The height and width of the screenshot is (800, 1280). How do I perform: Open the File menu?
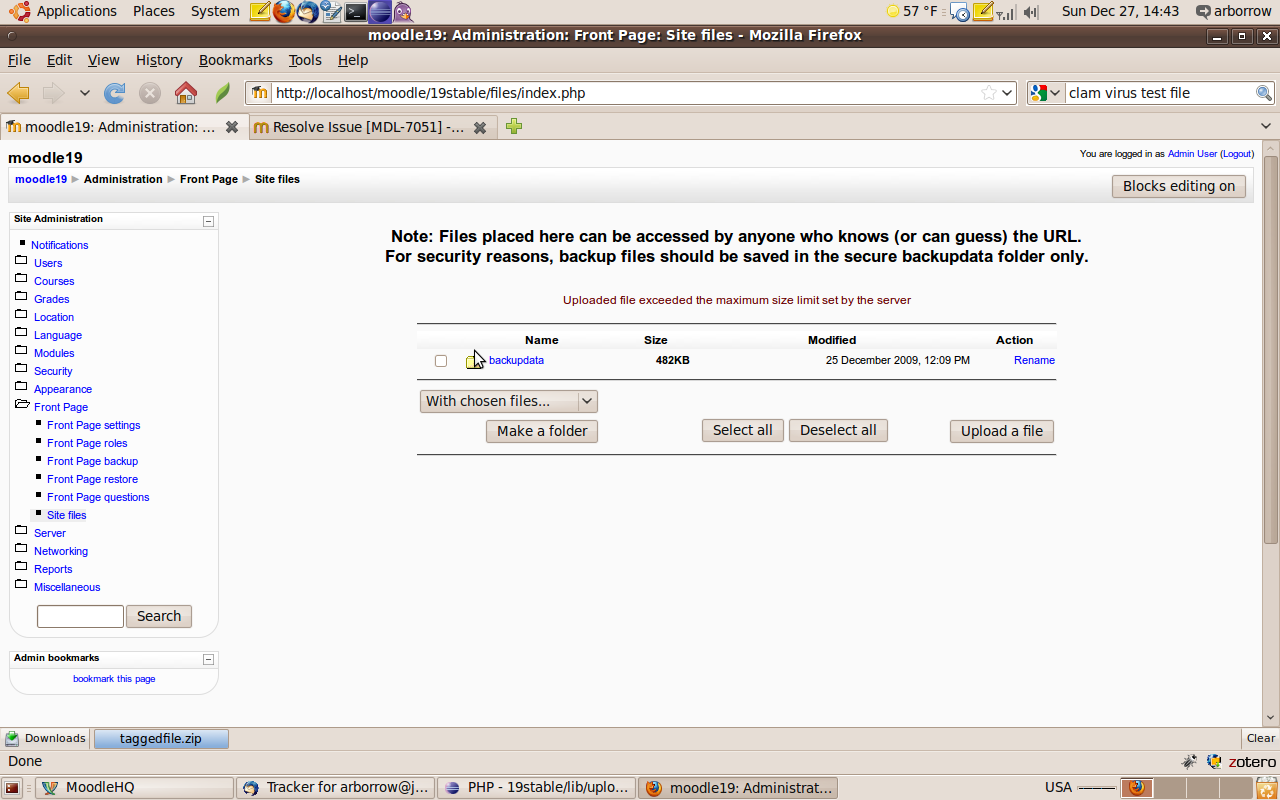pos(19,60)
